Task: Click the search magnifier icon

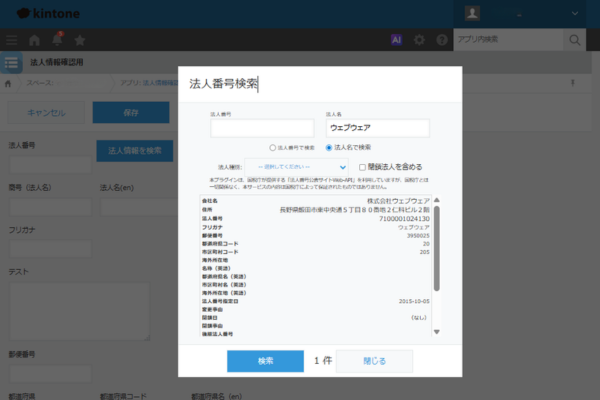Action: click(575, 40)
